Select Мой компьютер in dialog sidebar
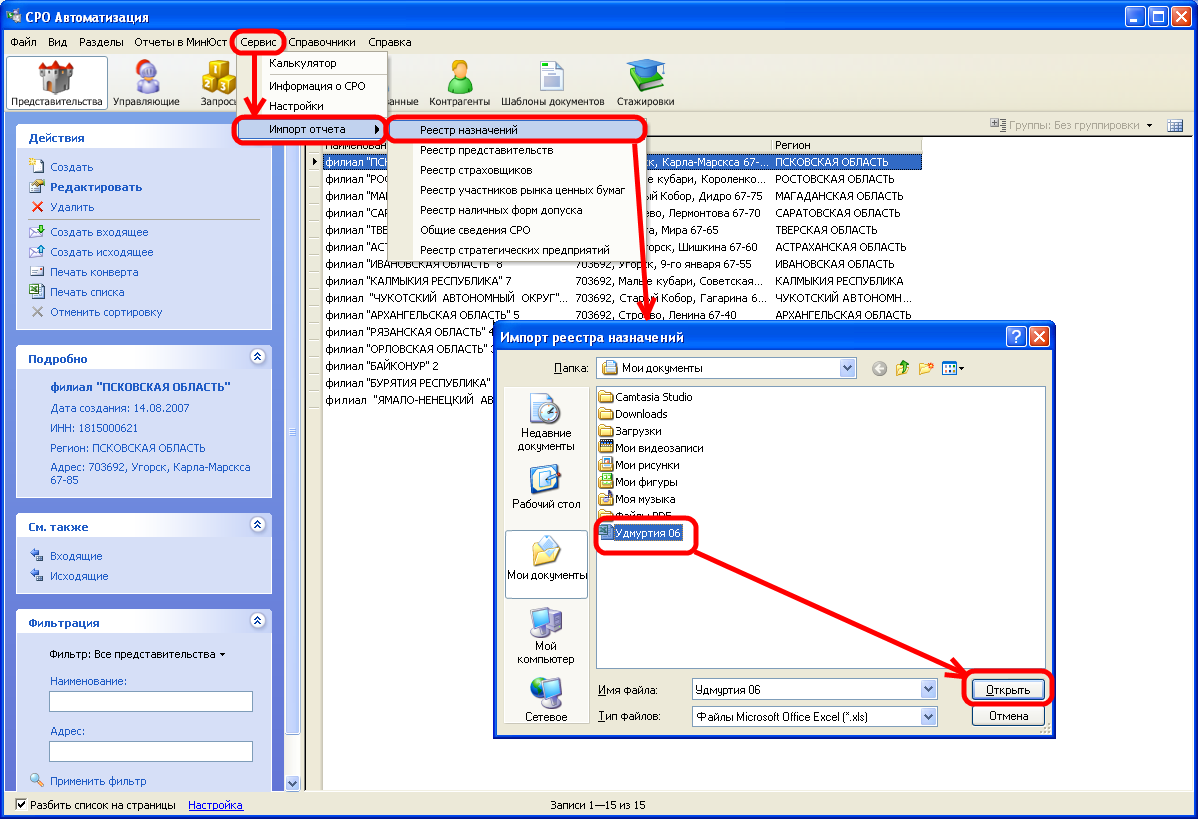 (x=546, y=636)
